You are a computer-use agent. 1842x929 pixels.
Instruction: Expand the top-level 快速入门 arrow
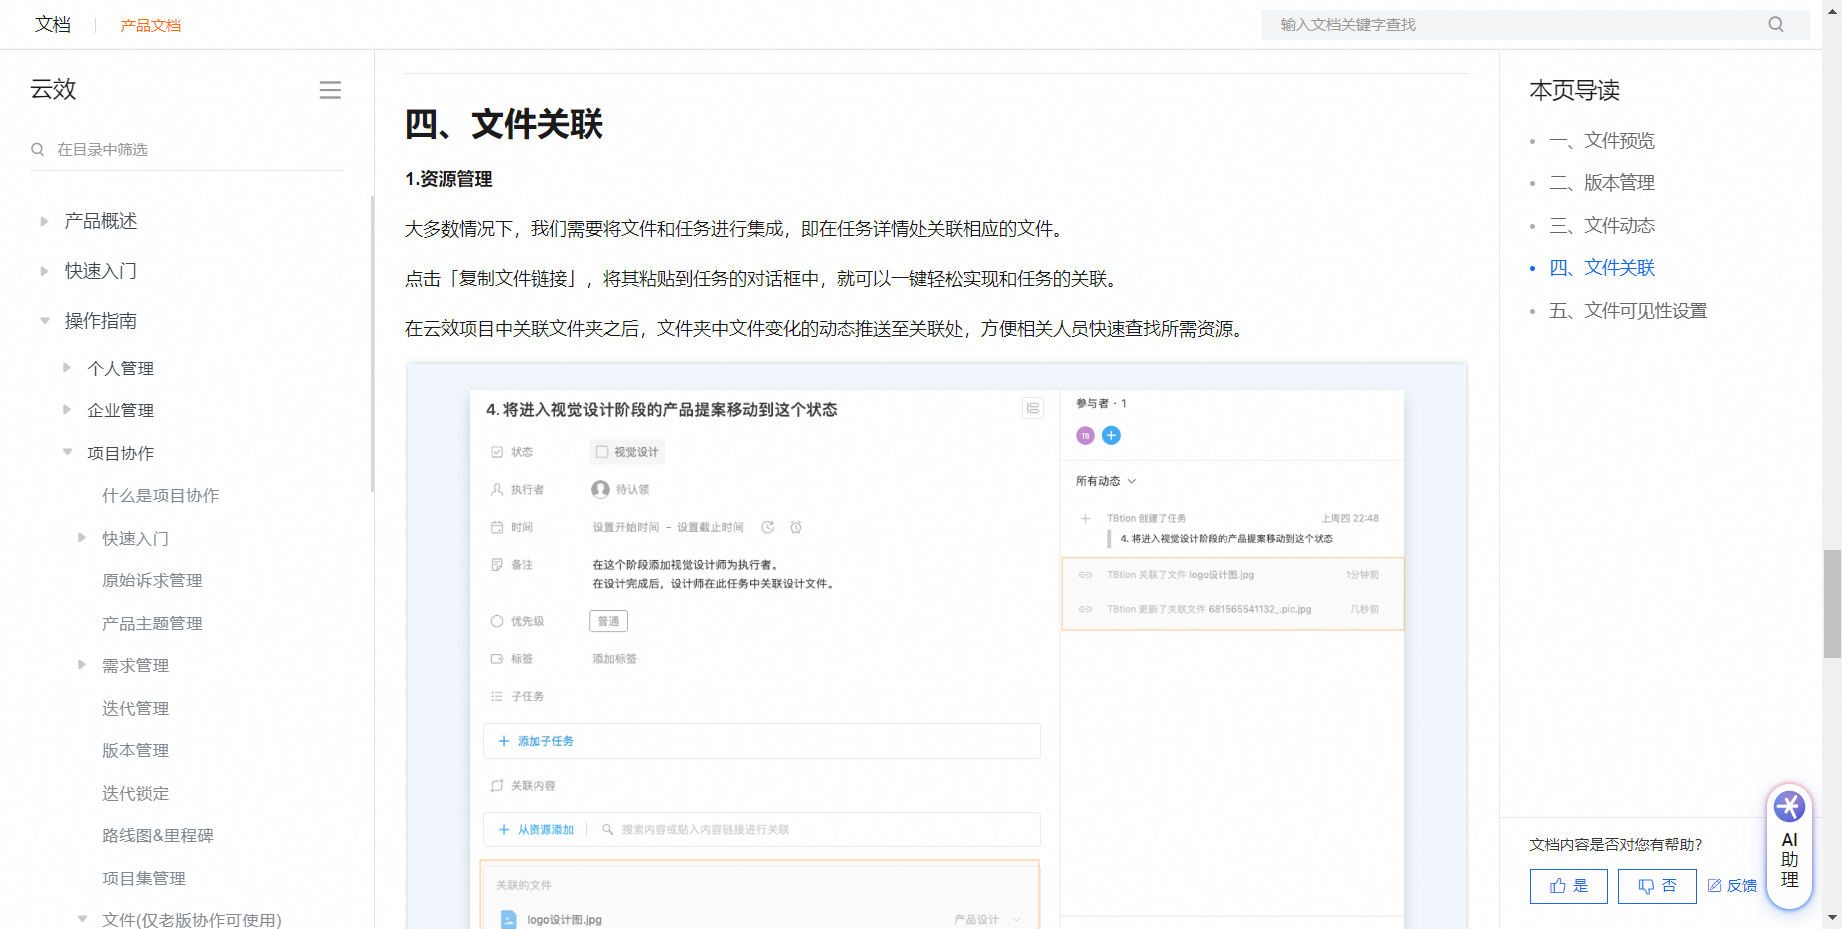(44, 271)
